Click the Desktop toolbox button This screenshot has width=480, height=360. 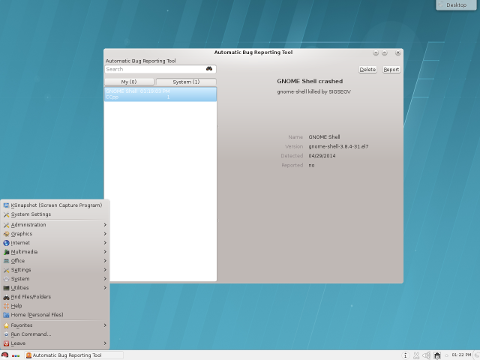pos(456,5)
